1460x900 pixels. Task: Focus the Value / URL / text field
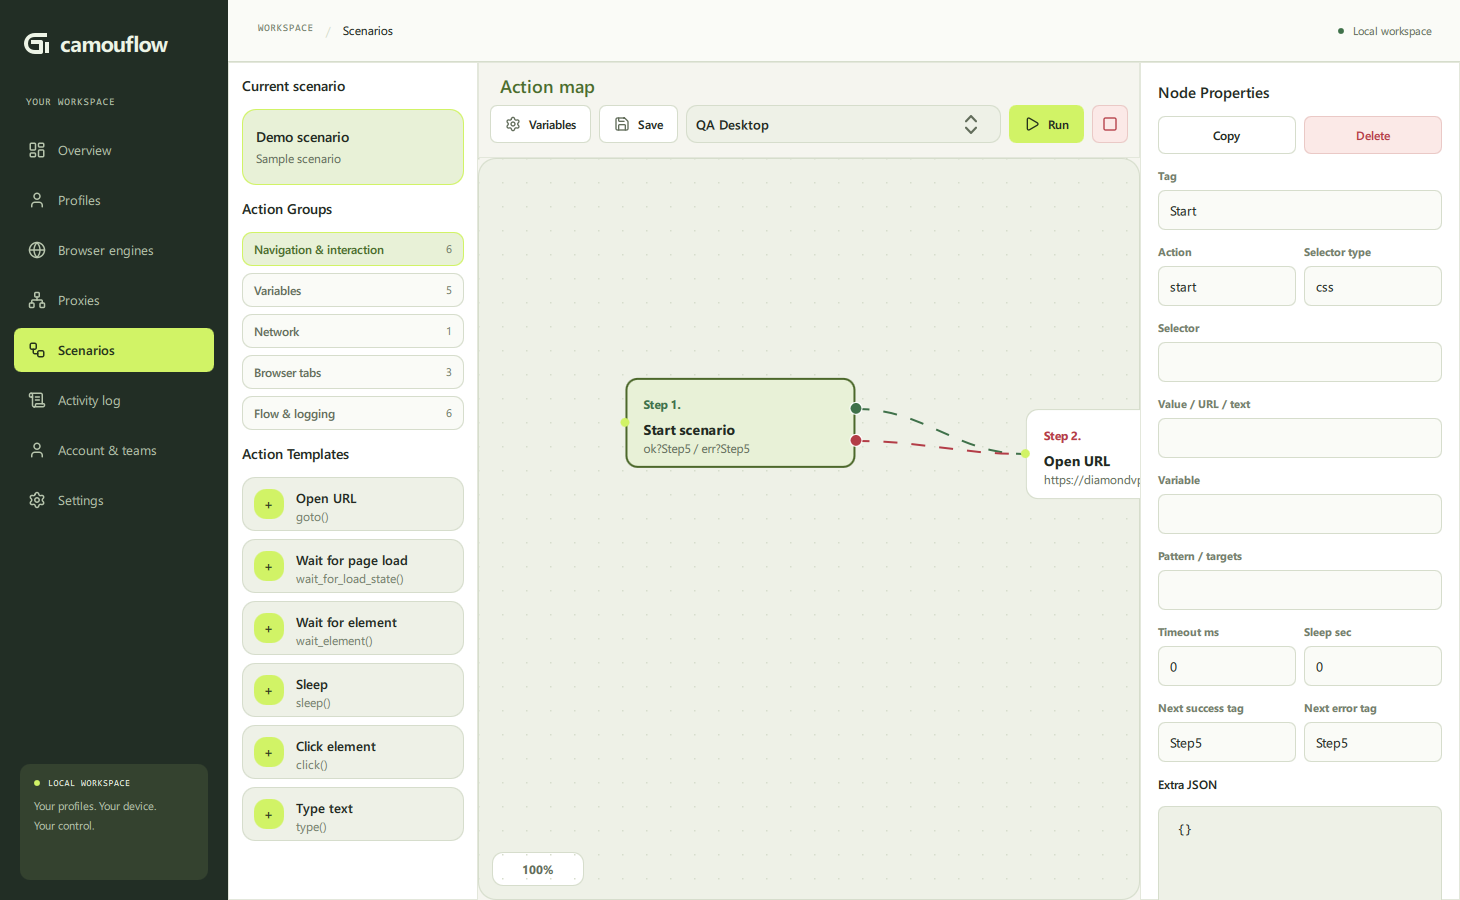point(1299,438)
